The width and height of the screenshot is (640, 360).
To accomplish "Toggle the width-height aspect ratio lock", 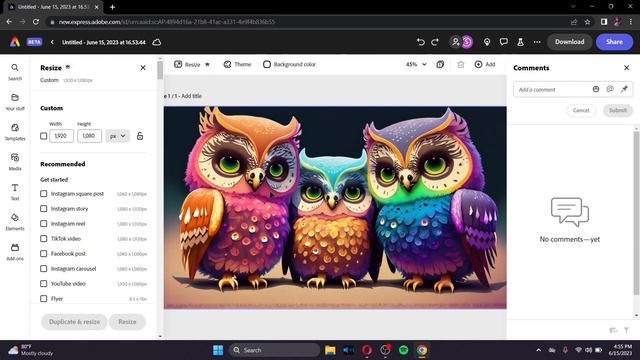I will pos(140,136).
